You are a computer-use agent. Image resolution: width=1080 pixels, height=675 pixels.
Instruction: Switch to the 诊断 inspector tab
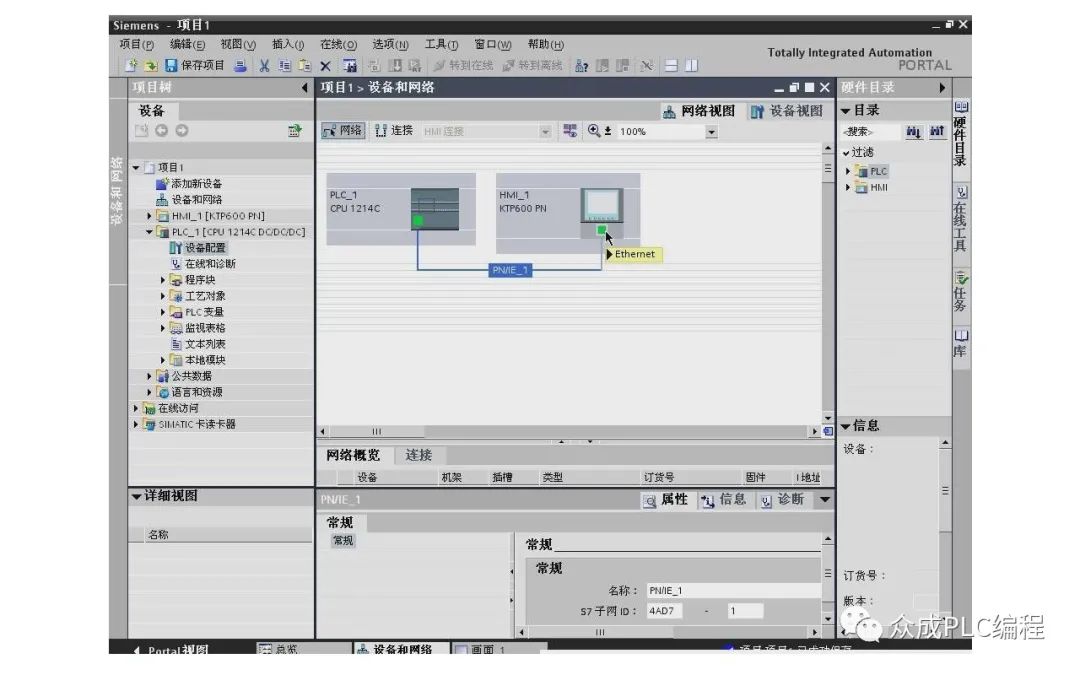point(782,499)
